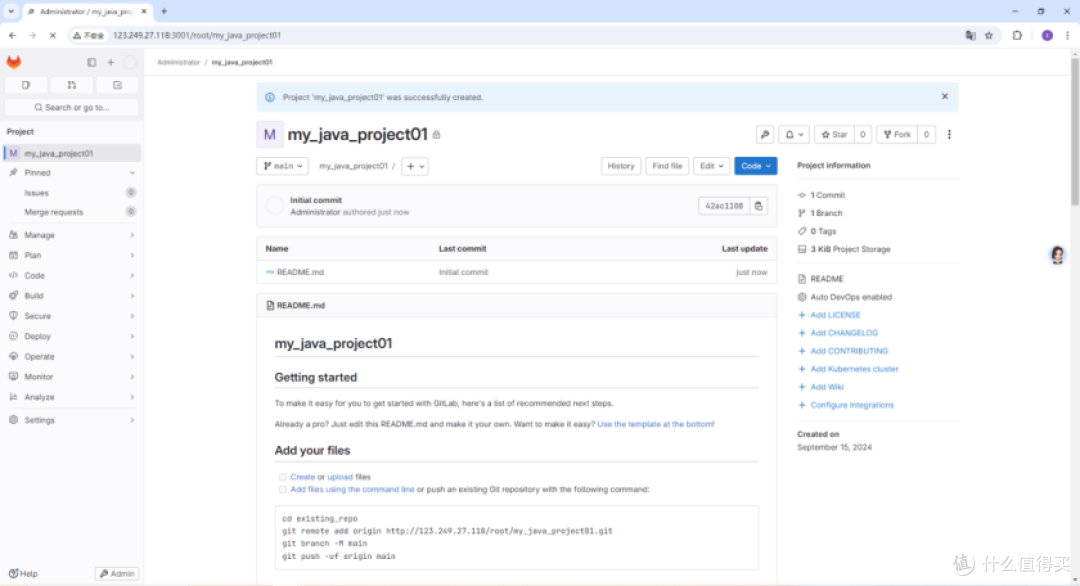
Task: Open the project more-actions kebab menu
Action: coord(949,135)
